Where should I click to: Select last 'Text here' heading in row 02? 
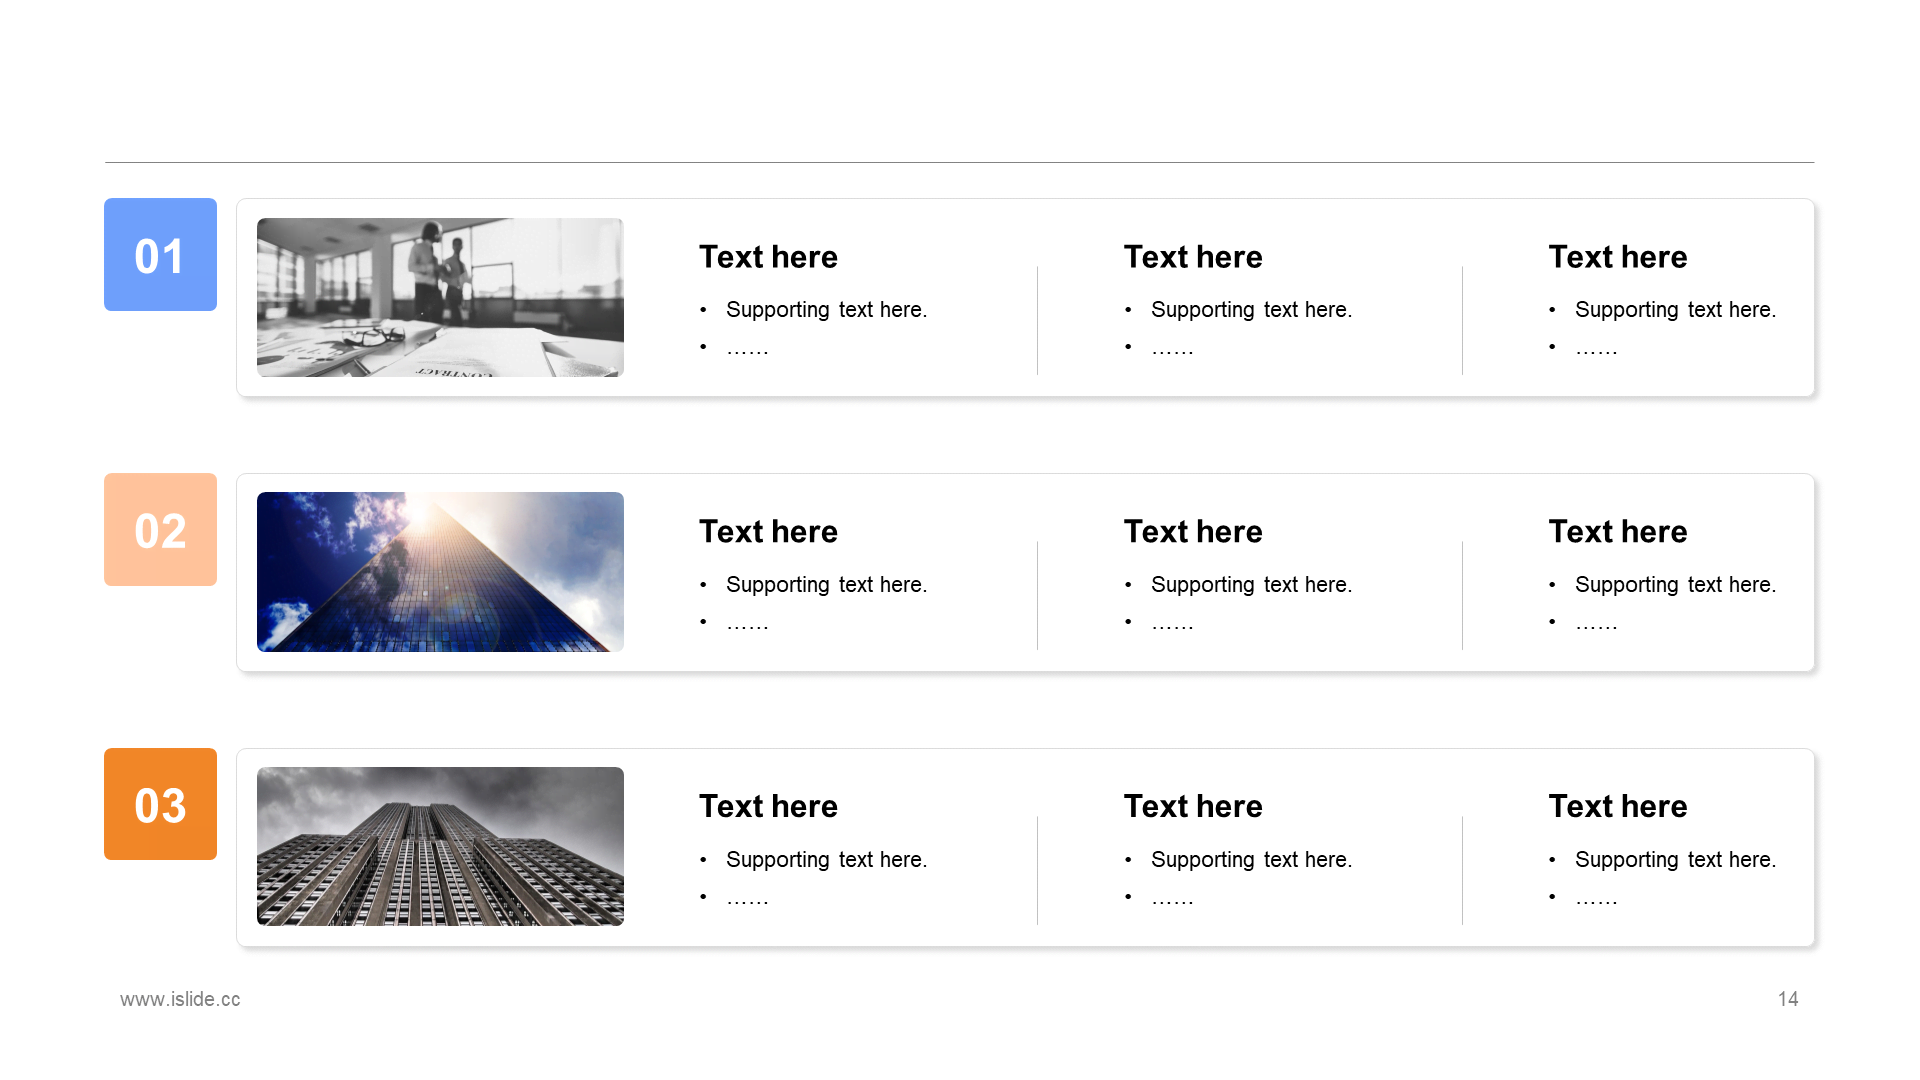(1618, 532)
